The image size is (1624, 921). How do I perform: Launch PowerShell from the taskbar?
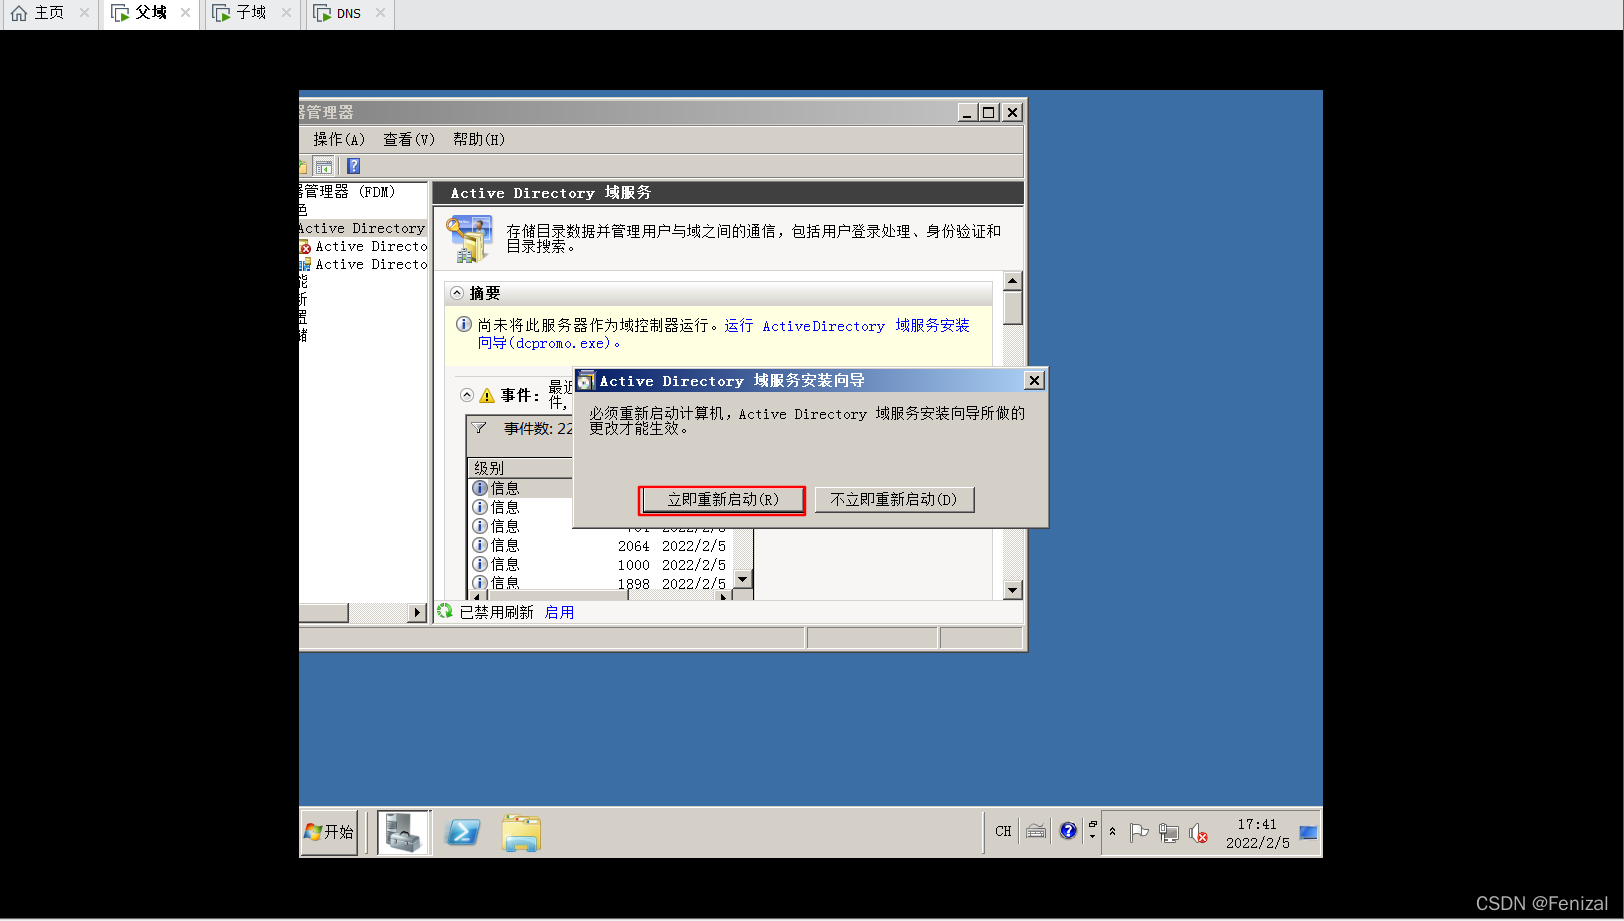(x=463, y=832)
